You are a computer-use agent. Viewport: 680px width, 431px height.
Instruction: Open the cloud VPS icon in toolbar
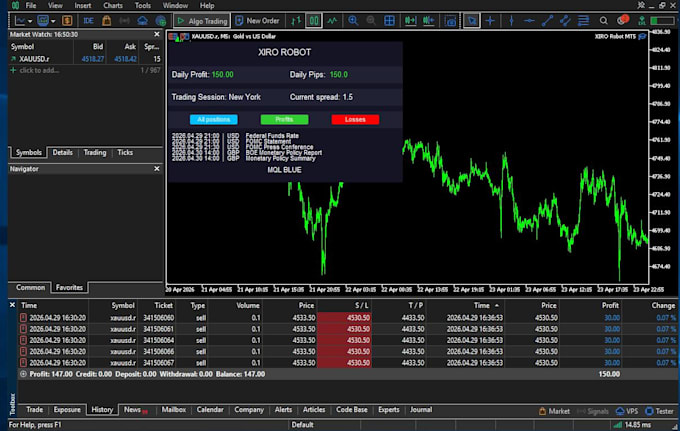tap(142, 20)
